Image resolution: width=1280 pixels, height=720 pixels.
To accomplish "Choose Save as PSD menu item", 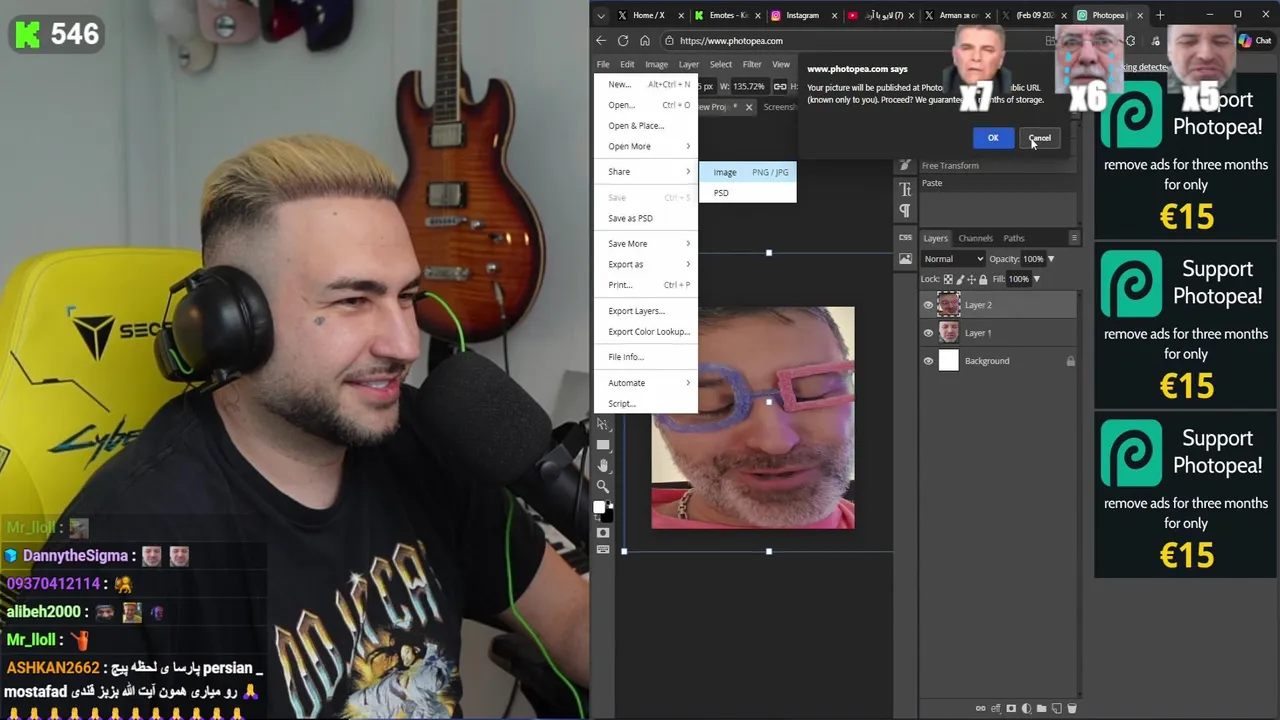I will coord(647,218).
